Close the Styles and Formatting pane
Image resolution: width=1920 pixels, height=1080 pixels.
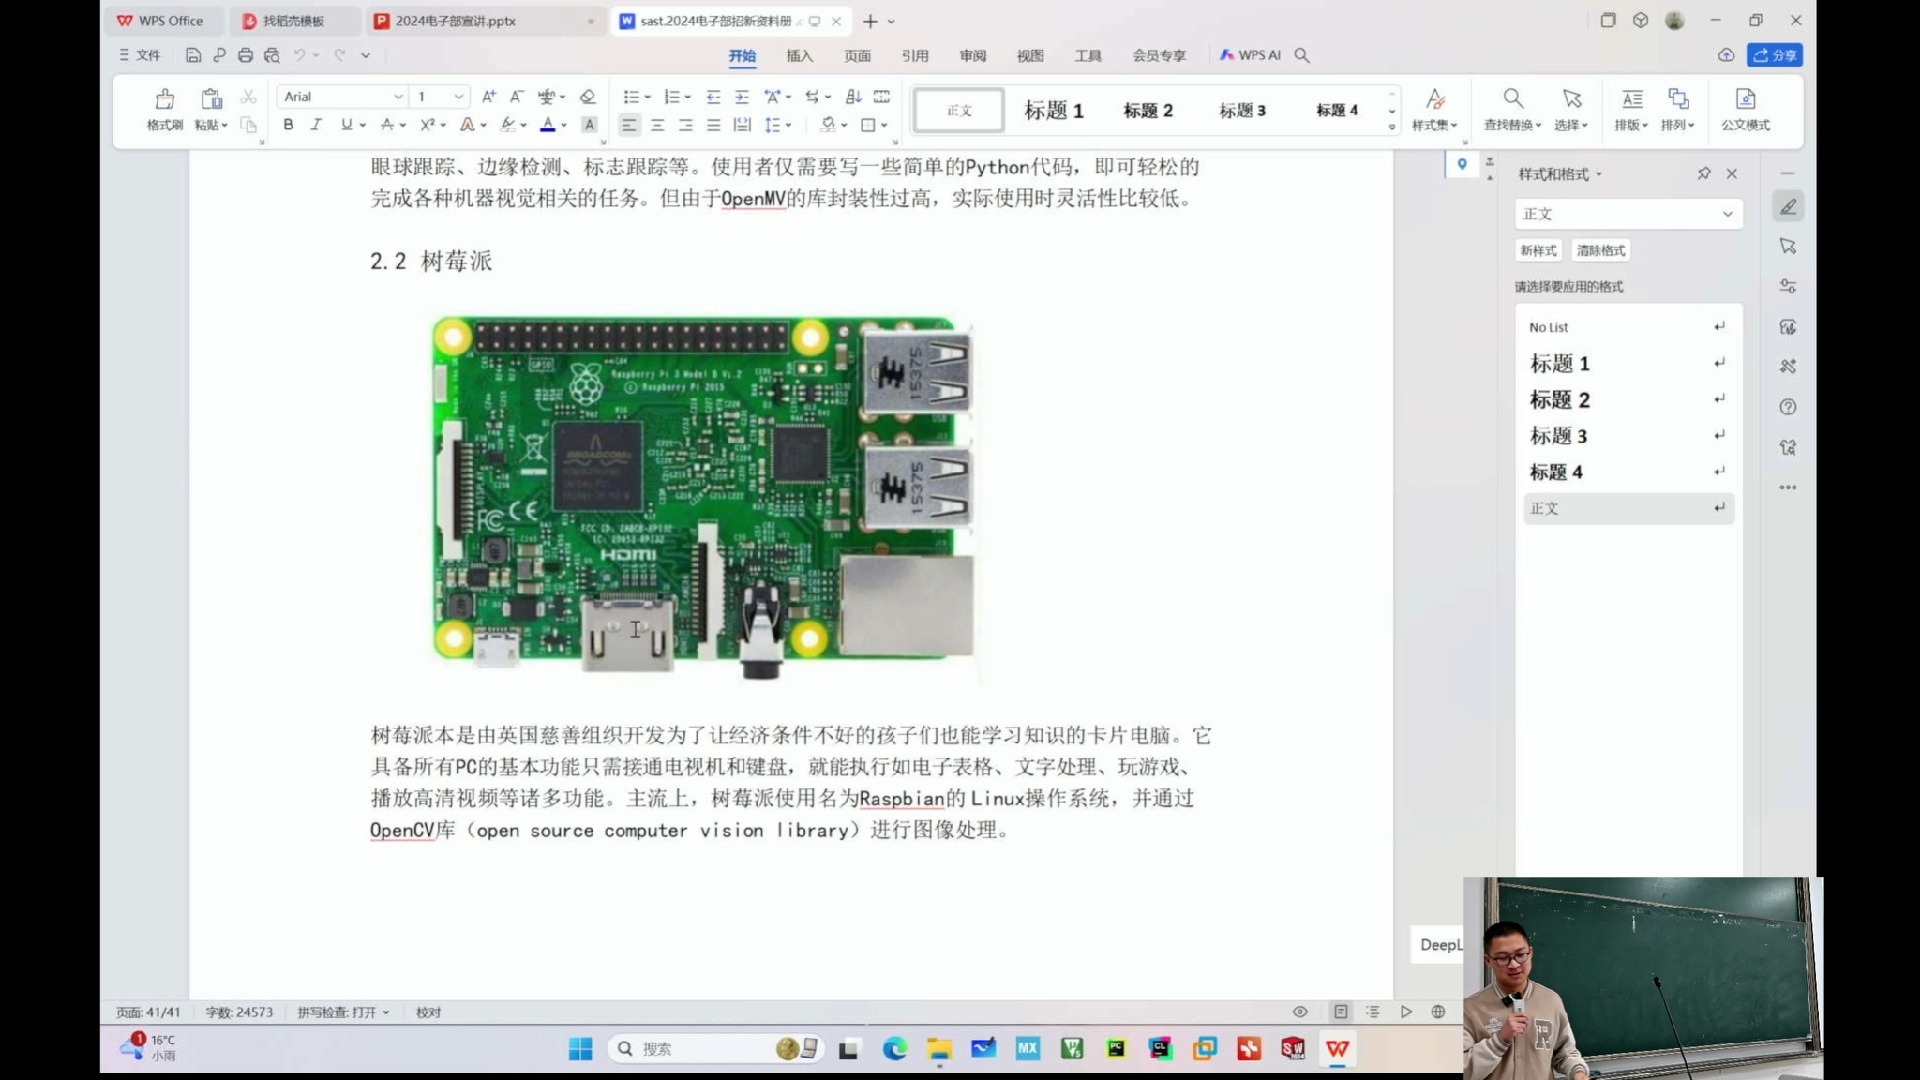pos(1732,174)
